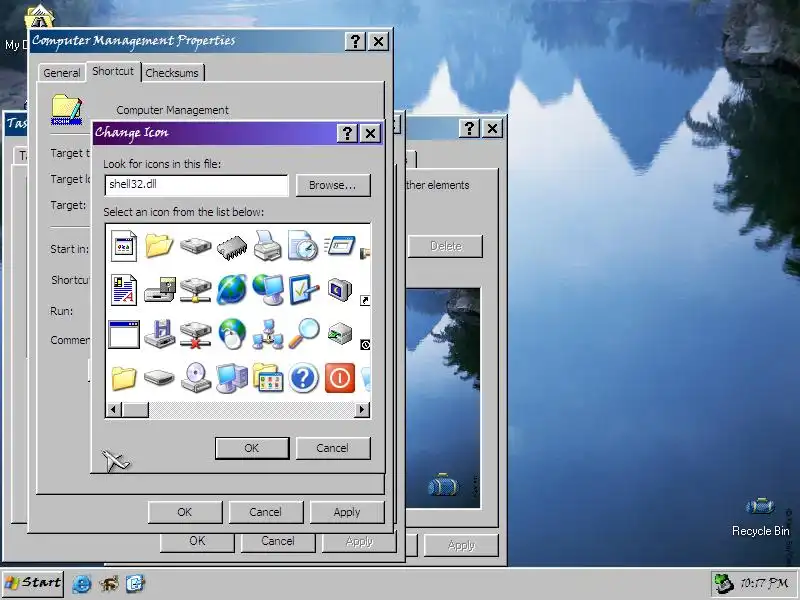
Task: Open the Recycle Bin desktop icon
Action: pos(761,516)
